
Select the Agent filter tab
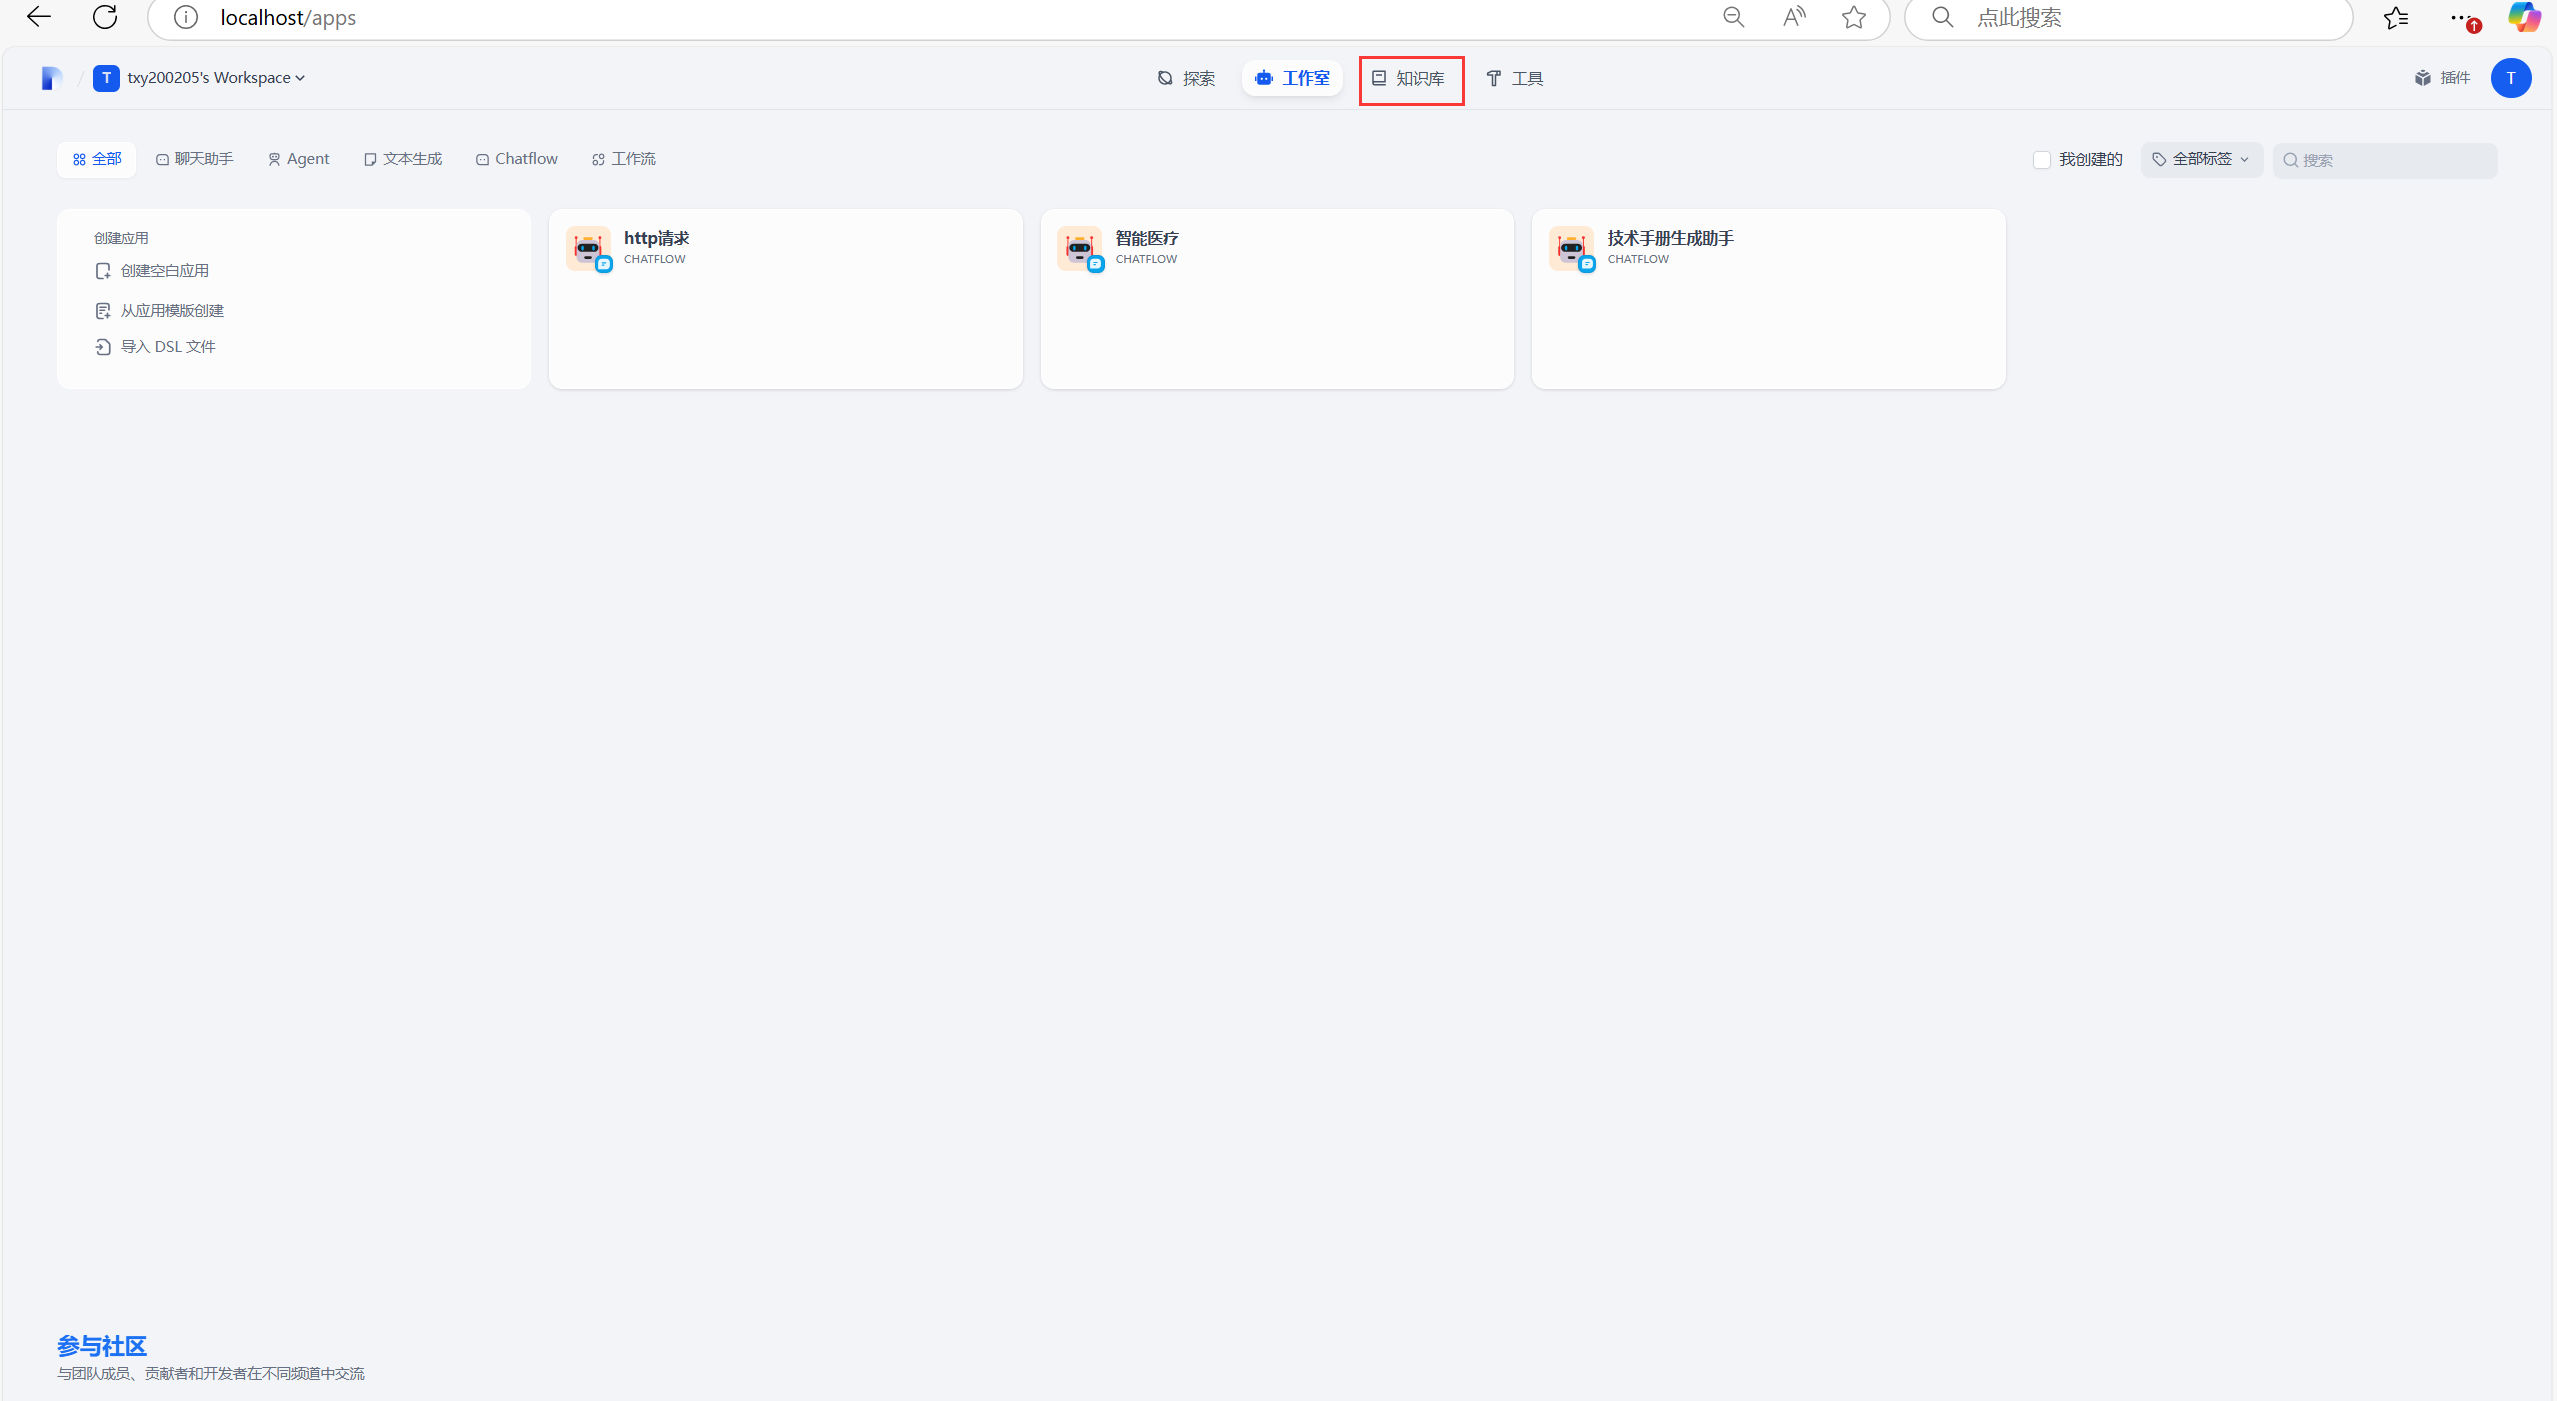[x=298, y=159]
